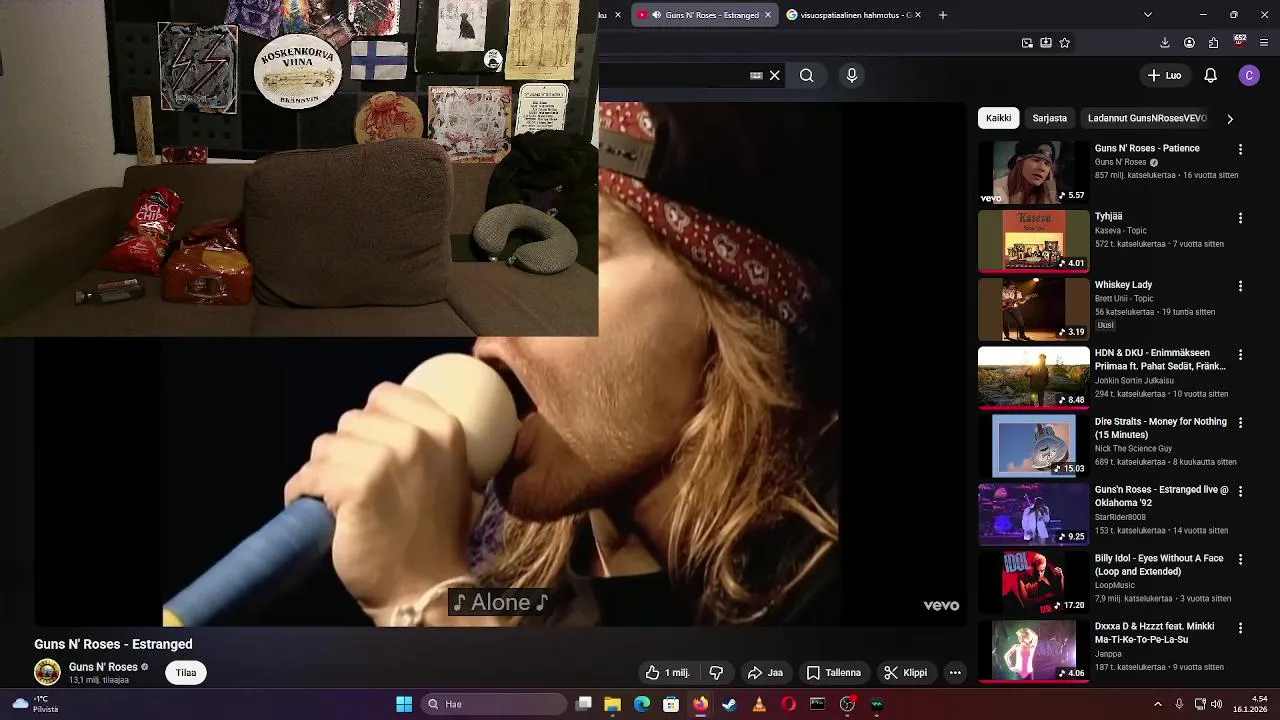The image size is (1280, 720).
Task: Open options for Patience video
Action: tap(1240, 149)
